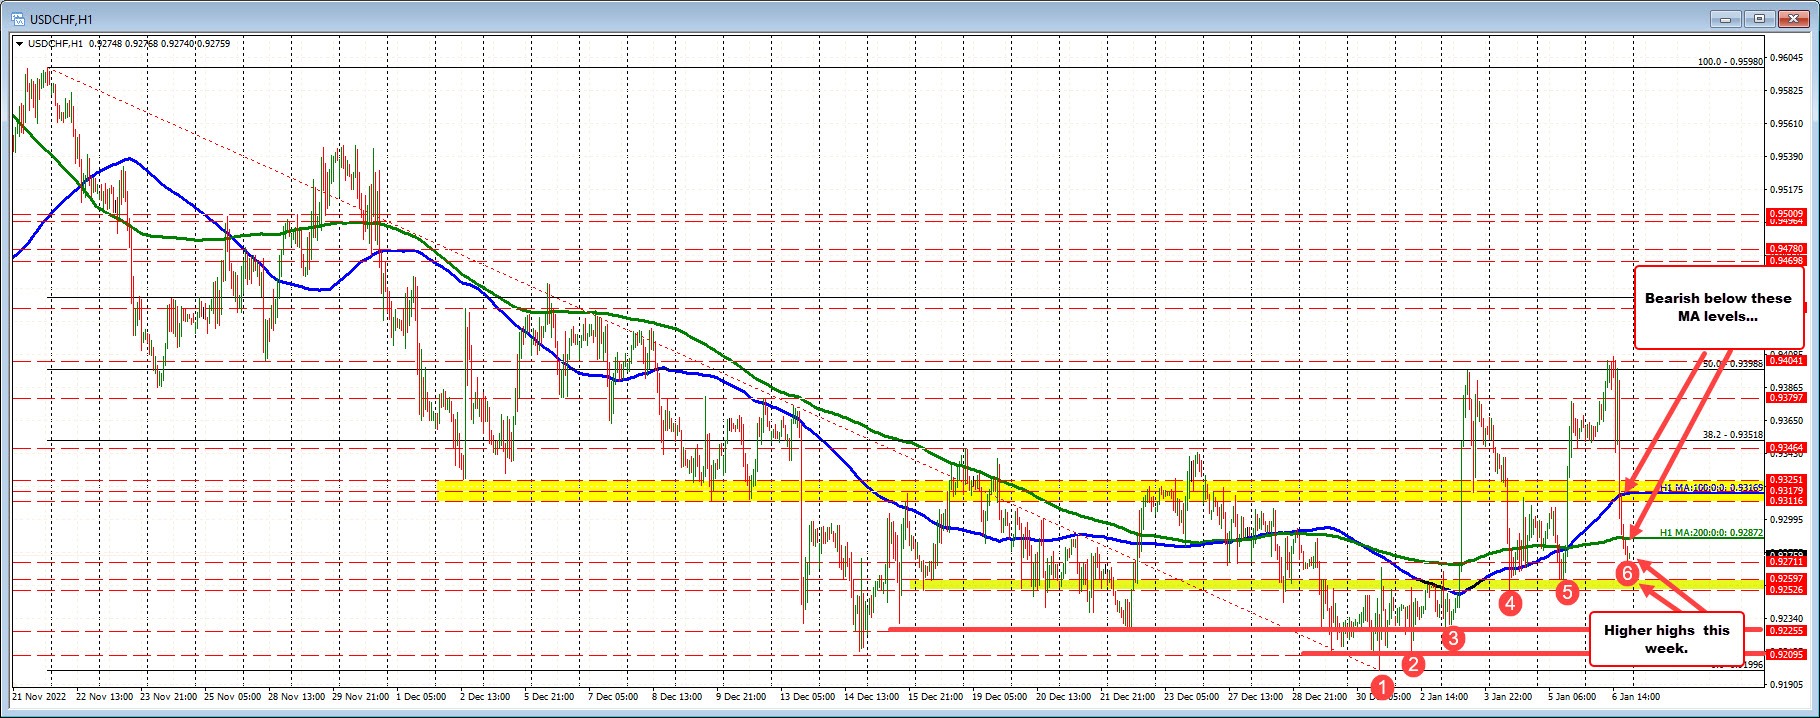The width and height of the screenshot is (1820, 718).
Task: Click the time axis label '21 Dec 21:00'
Action: click(x=1128, y=696)
